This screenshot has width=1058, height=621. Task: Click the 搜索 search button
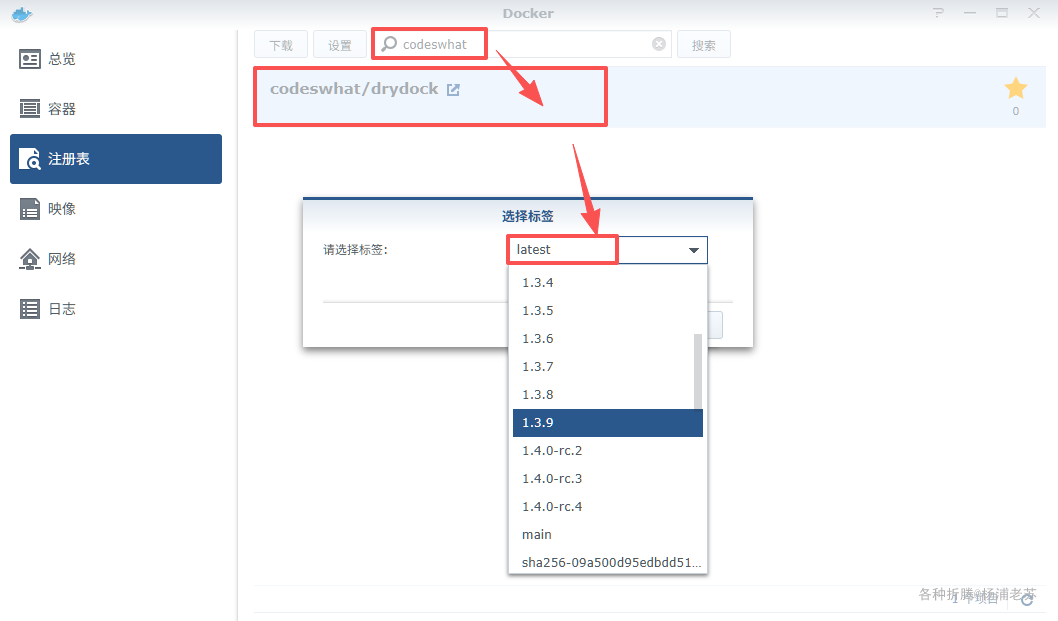pos(703,45)
